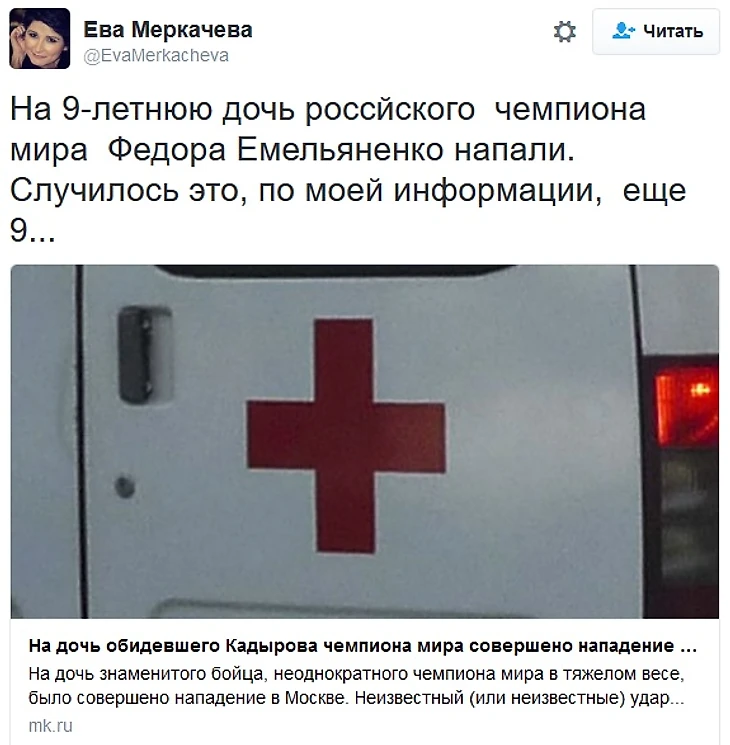Click the dark window strip atop the photo
730x745 pixels.
click(336, 271)
